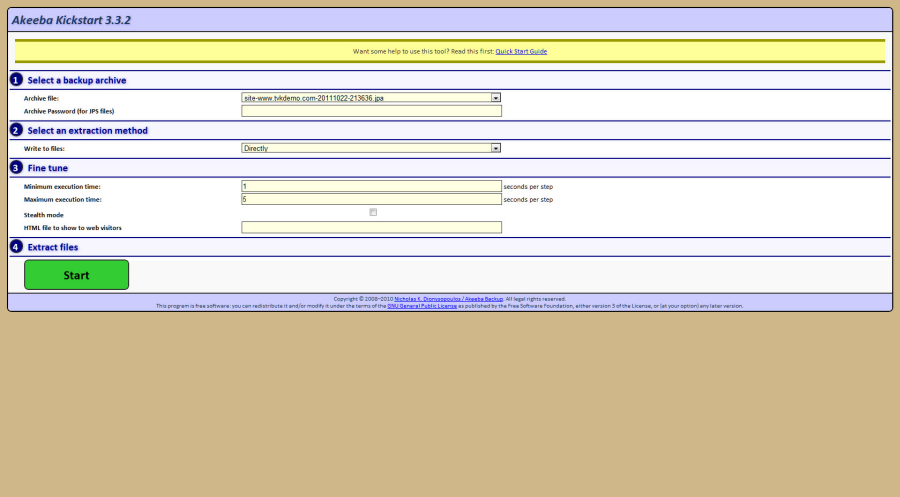Click the 'Akeeba Kickstart 3.3.2' title

[71, 20]
